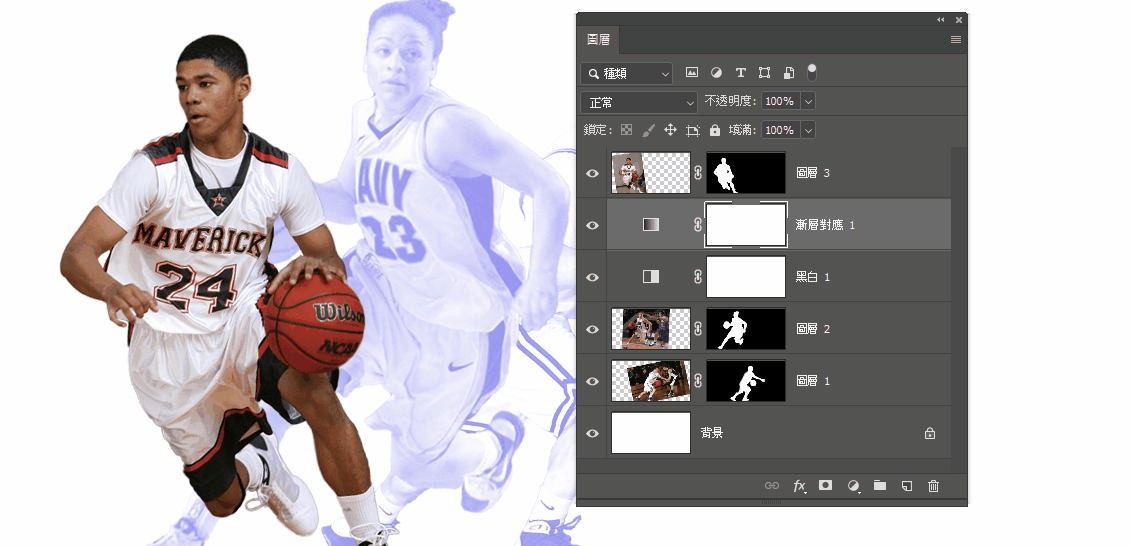
Task: Filter for shape layers icon
Action: [x=765, y=72]
